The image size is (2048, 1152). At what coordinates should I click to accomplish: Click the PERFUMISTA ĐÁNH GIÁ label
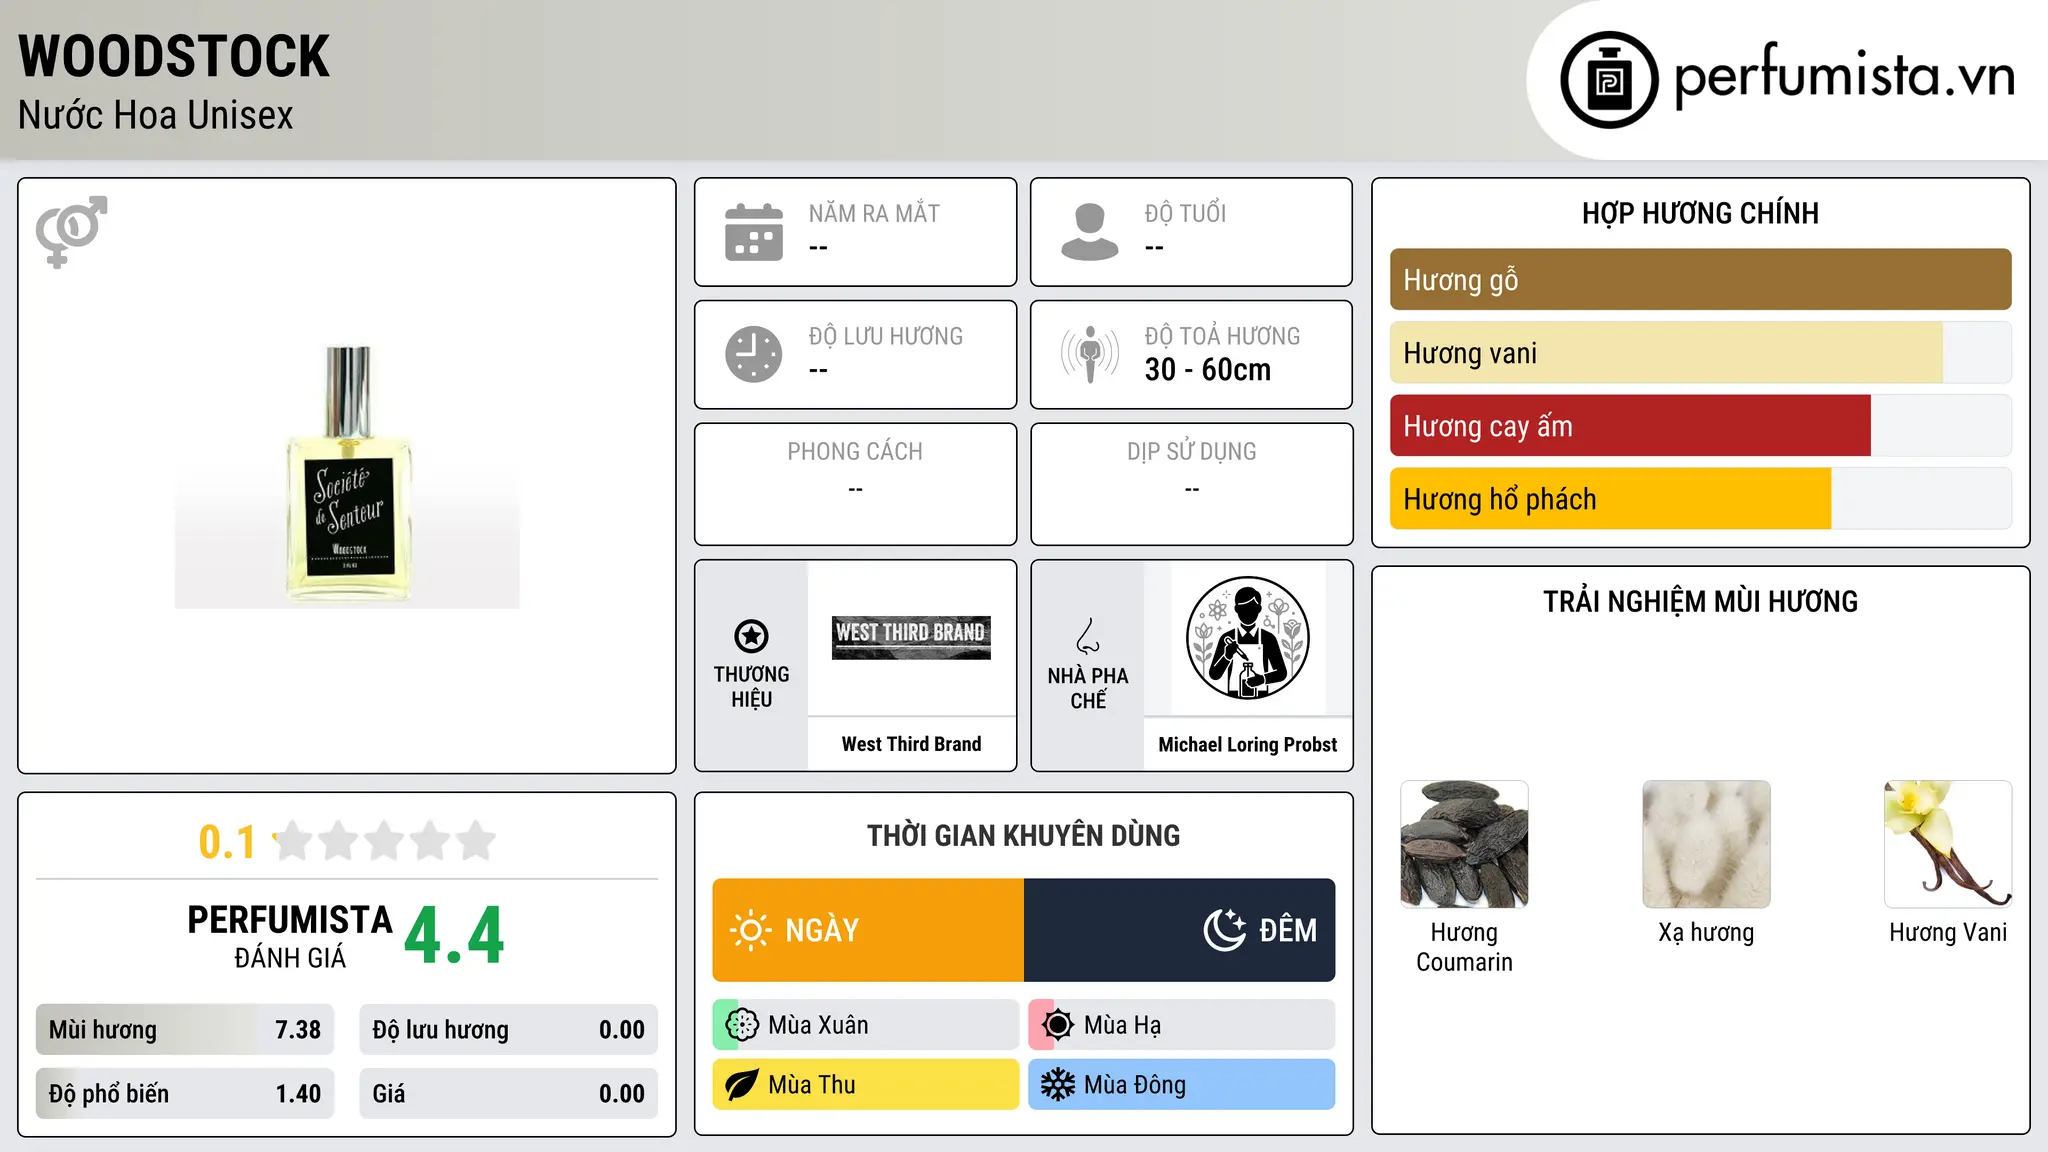point(290,936)
